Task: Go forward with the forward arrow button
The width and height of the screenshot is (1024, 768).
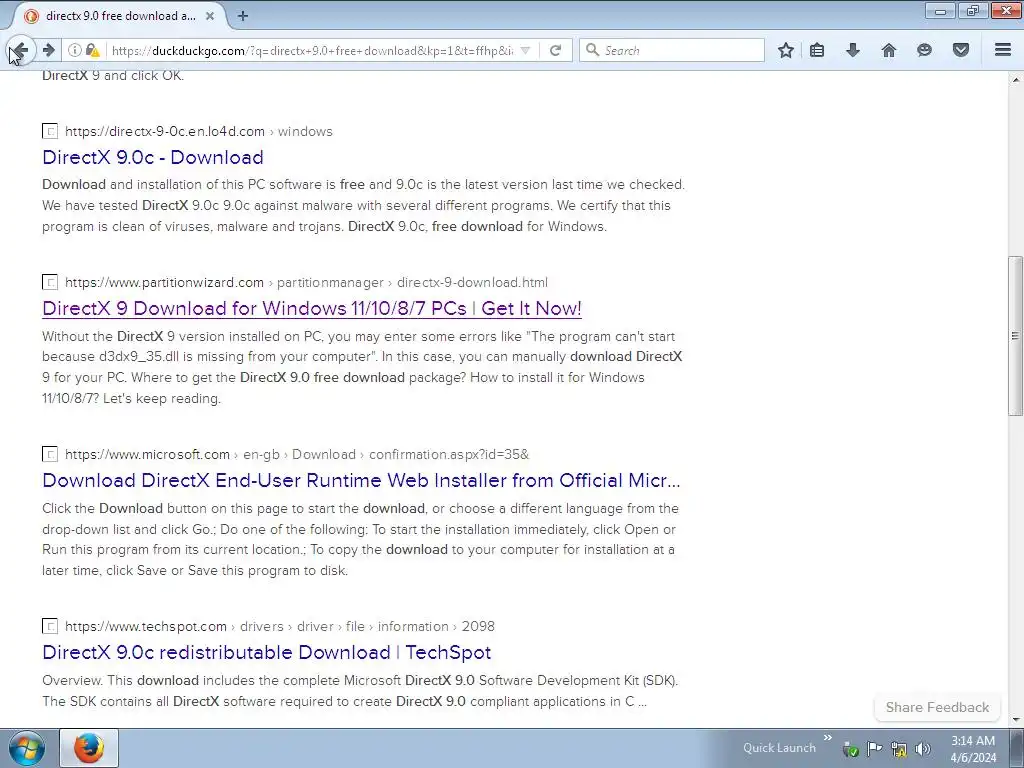Action: point(48,50)
